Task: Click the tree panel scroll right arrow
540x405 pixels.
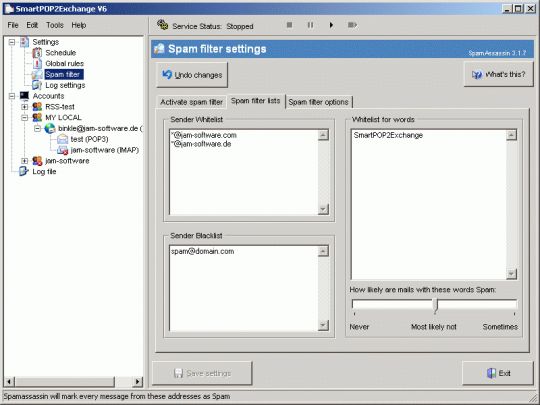Action: tap(137, 381)
